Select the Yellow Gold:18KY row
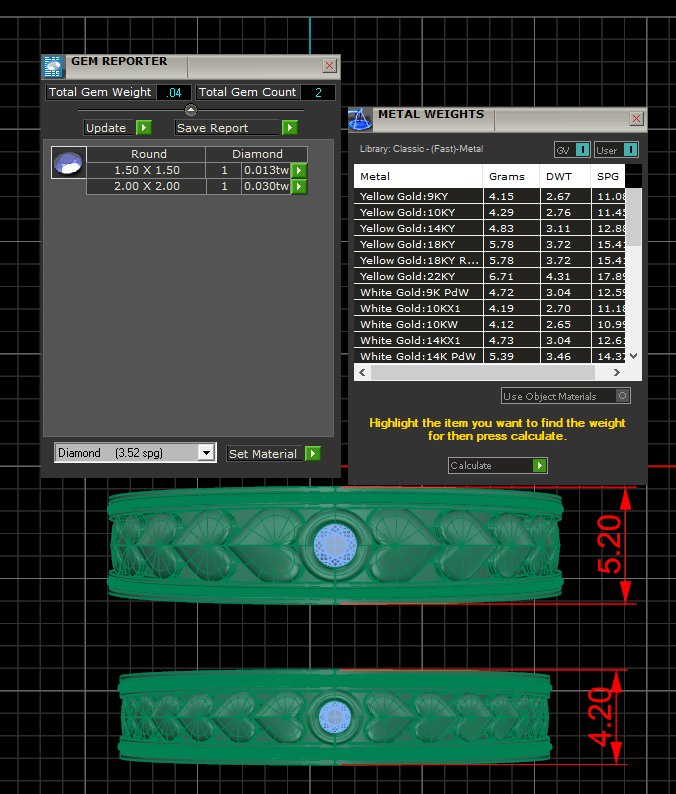The width and height of the screenshot is (676, 794). pos(490,244)
